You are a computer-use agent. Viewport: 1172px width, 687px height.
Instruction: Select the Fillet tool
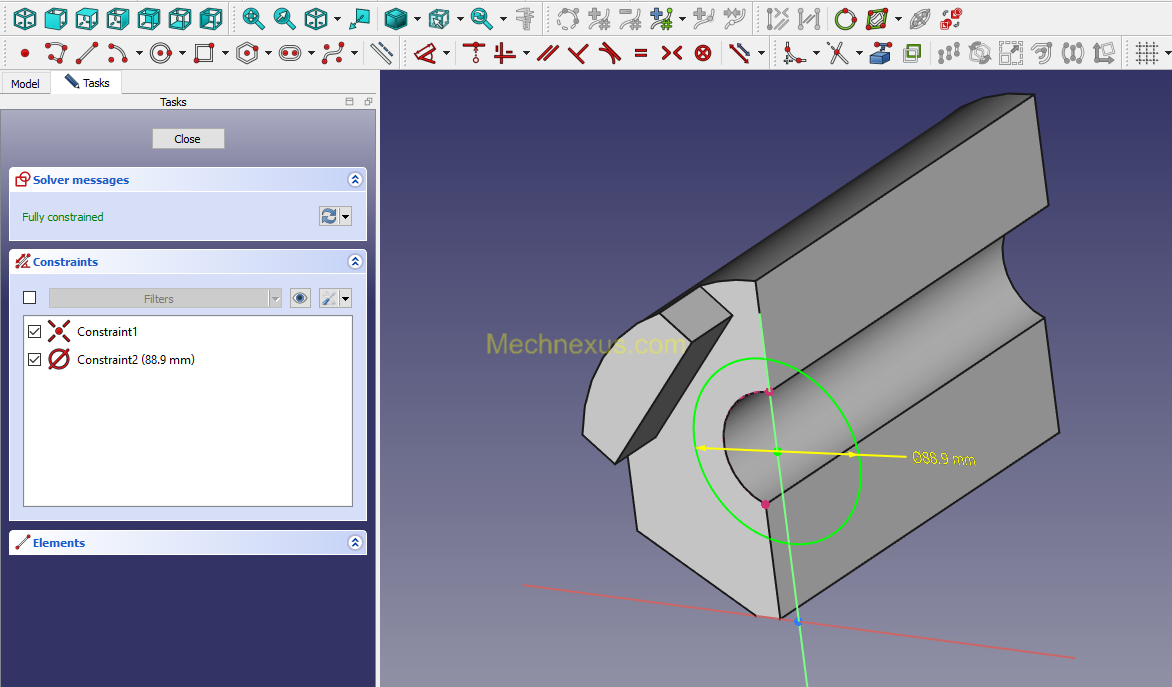pyautogui.click(x=794, y=53)
